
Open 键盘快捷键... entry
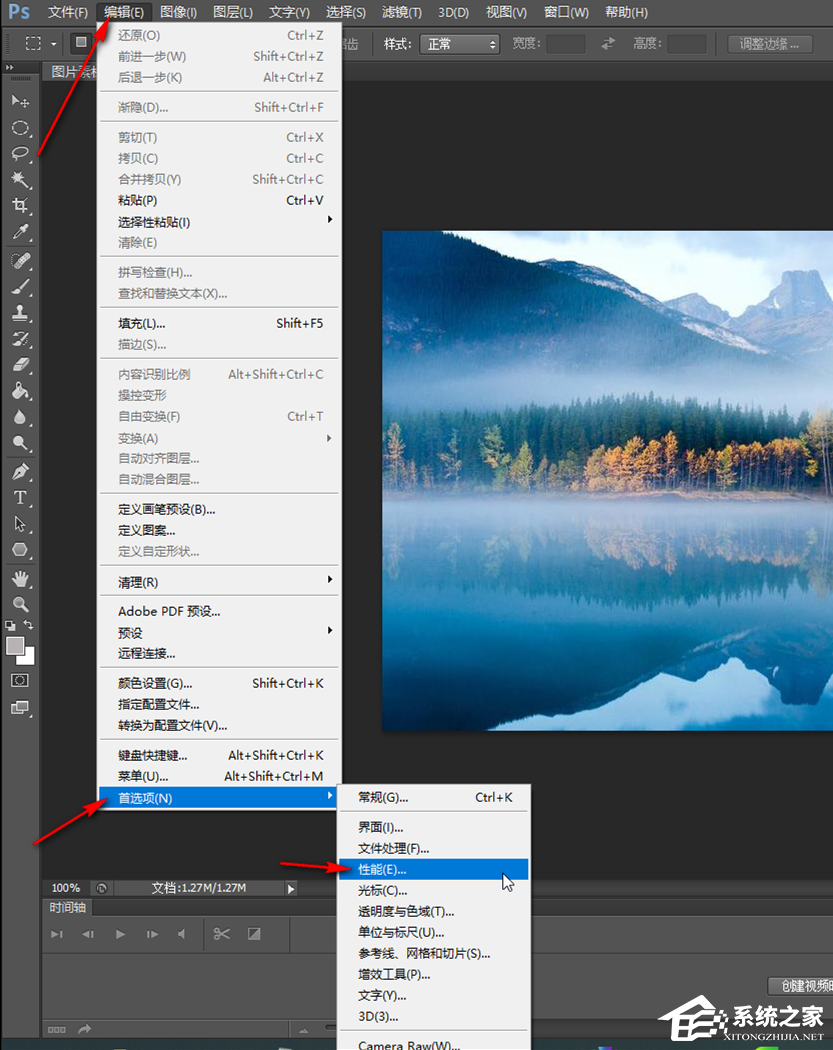220,755
